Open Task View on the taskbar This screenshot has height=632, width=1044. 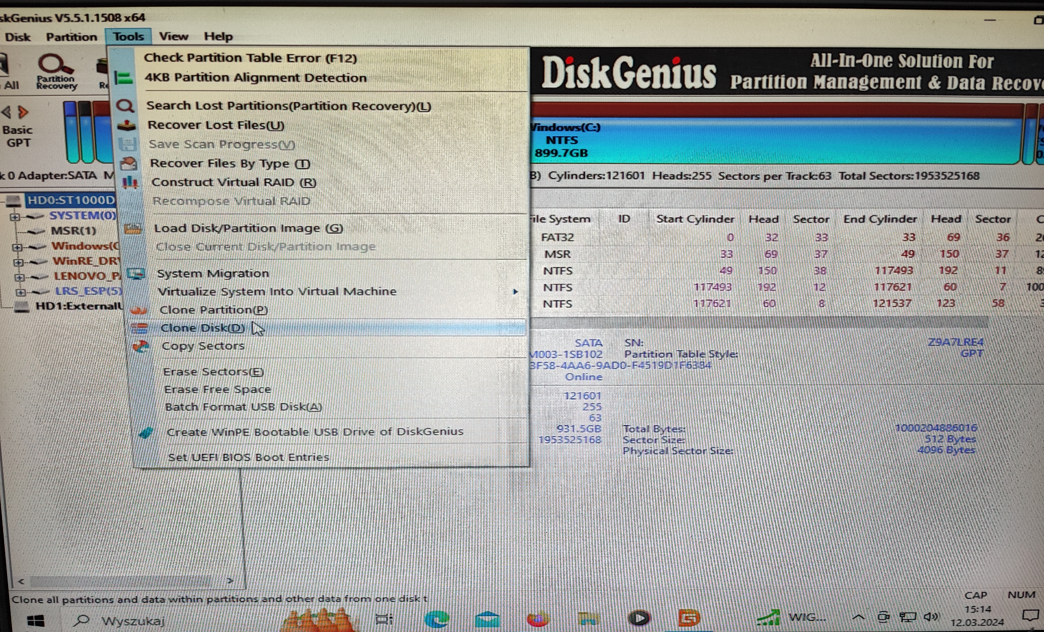click(384, 619)
